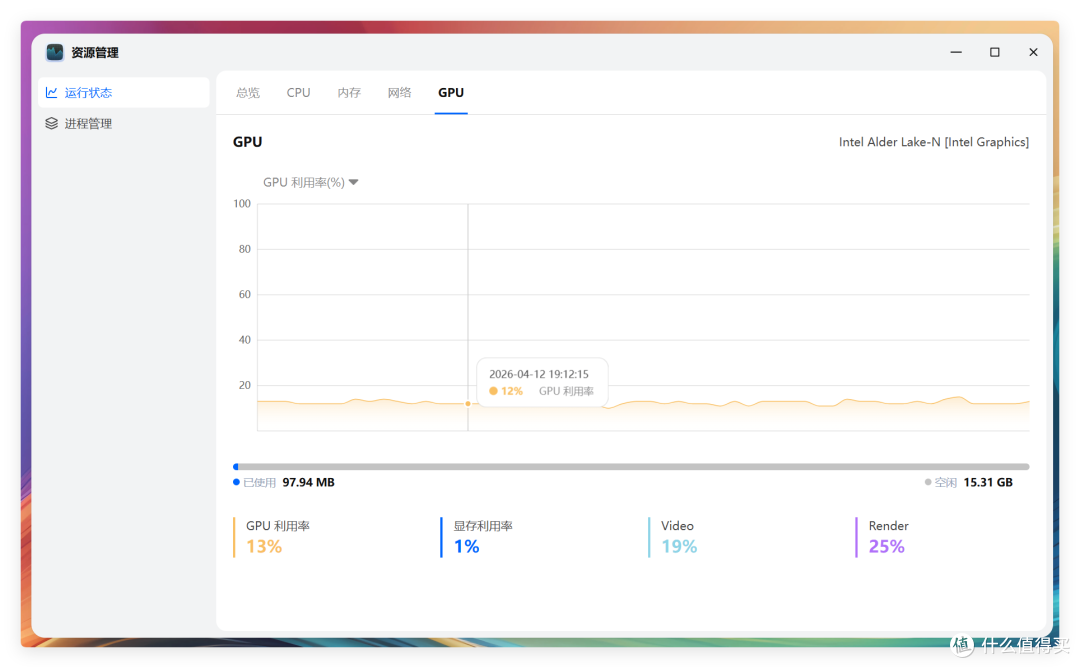Maximize the 资源管理 window
The height and width of the screenshot is (668, 1080).
[x=995, y=52]
